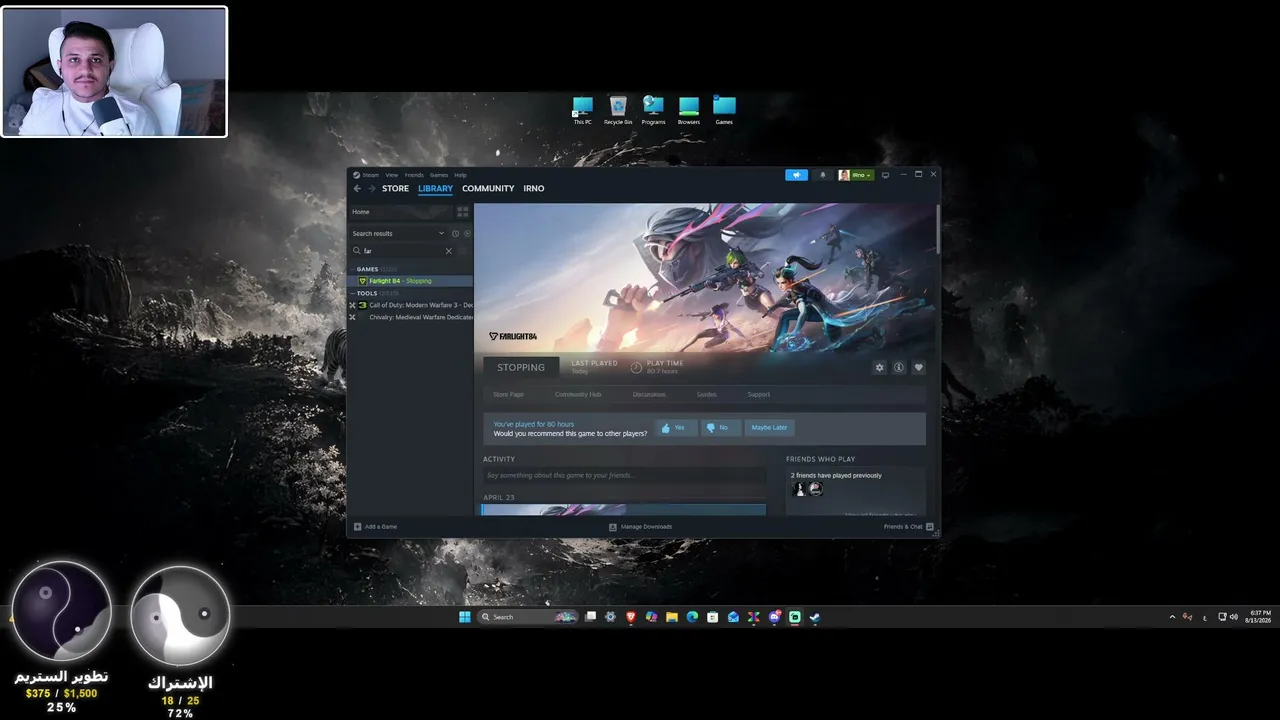This screenshot has width=1280, height=720.
Task: Open the taskbar volume control
Action: [x=1233, y=617]
